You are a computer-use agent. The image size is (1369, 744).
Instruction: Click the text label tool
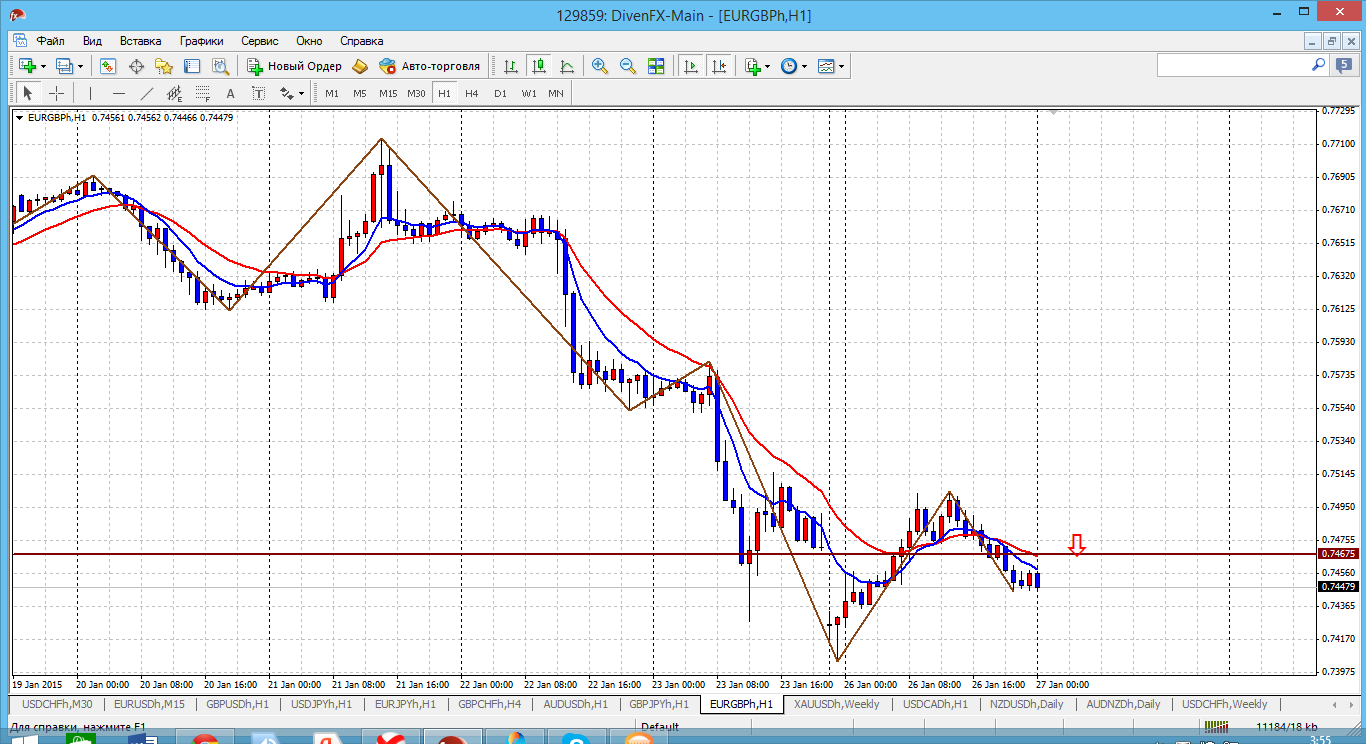point(230,93)
